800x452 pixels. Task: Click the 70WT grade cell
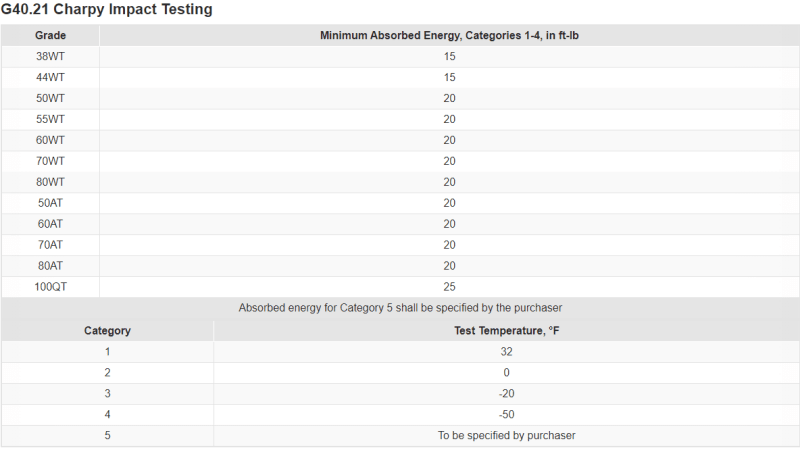51,161
